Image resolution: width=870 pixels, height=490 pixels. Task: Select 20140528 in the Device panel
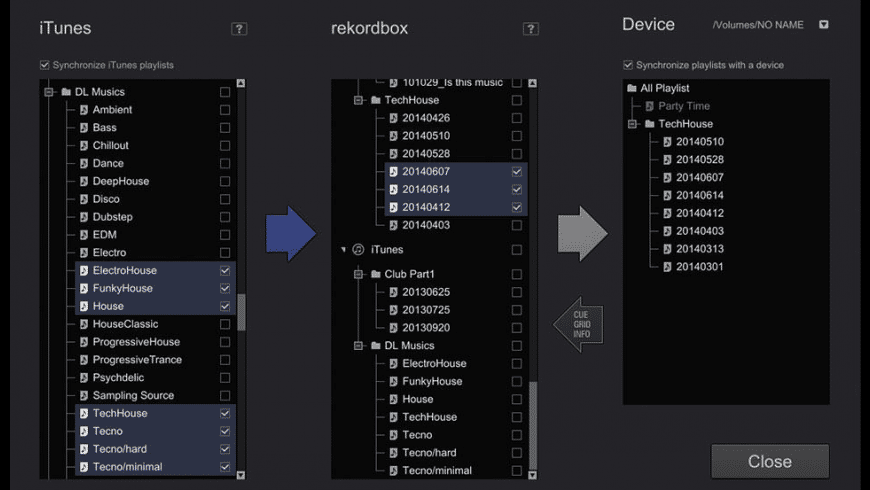(700, 160)
